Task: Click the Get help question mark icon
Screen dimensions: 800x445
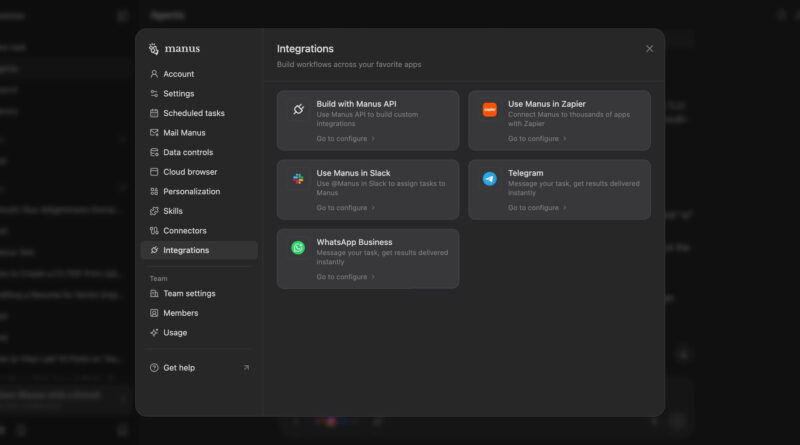Action: (154, 367)
